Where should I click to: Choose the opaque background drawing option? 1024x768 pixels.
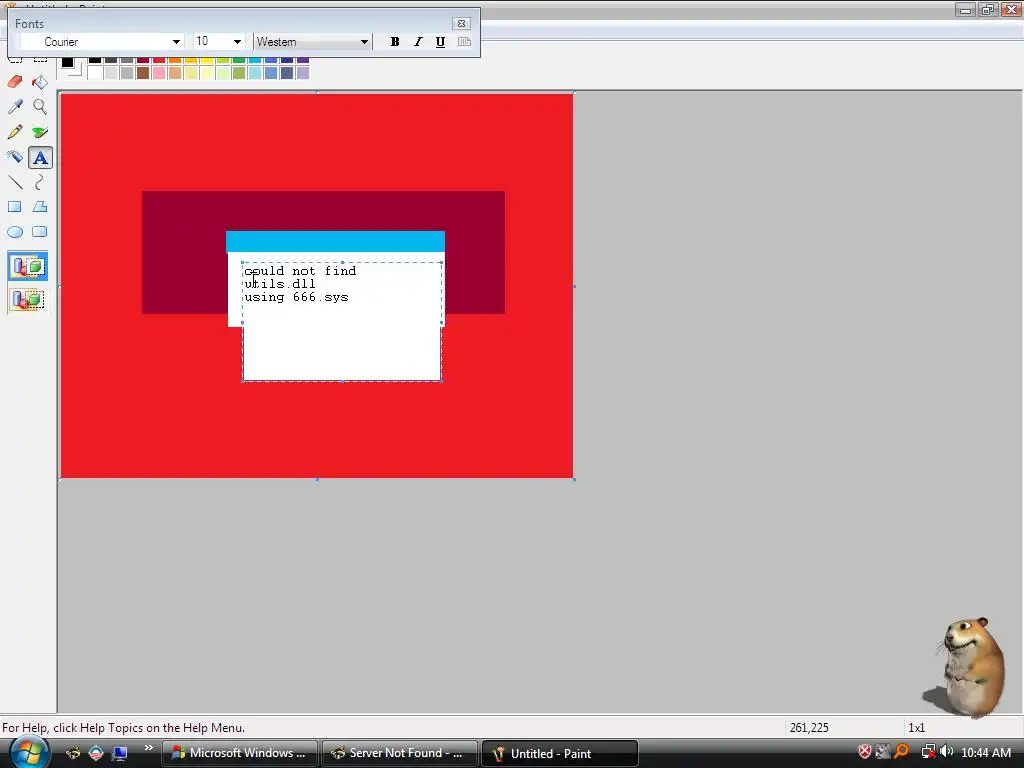[x=27, y=266]
